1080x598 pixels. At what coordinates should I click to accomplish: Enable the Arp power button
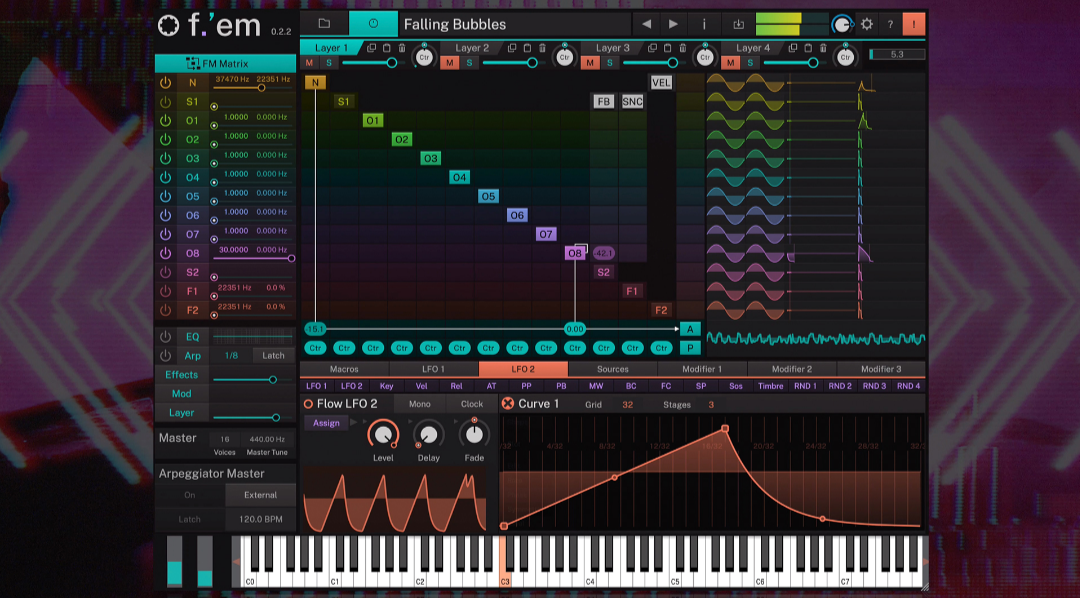tap(165, 355)
